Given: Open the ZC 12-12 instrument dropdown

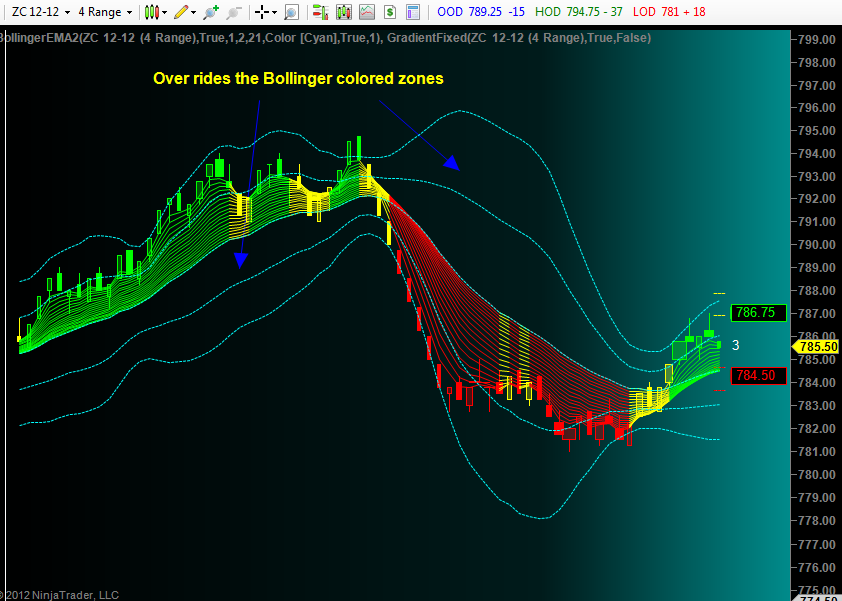Looking at the screenshot, I should [x=41, y=12].
